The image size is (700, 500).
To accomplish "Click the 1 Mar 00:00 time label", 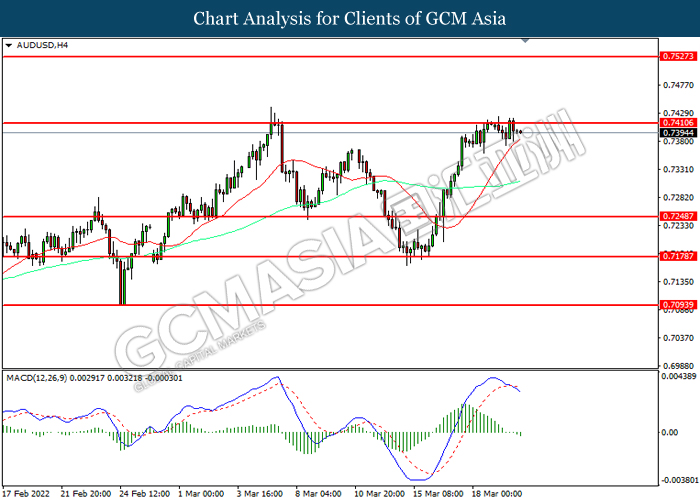I will (x=201, y=494).
